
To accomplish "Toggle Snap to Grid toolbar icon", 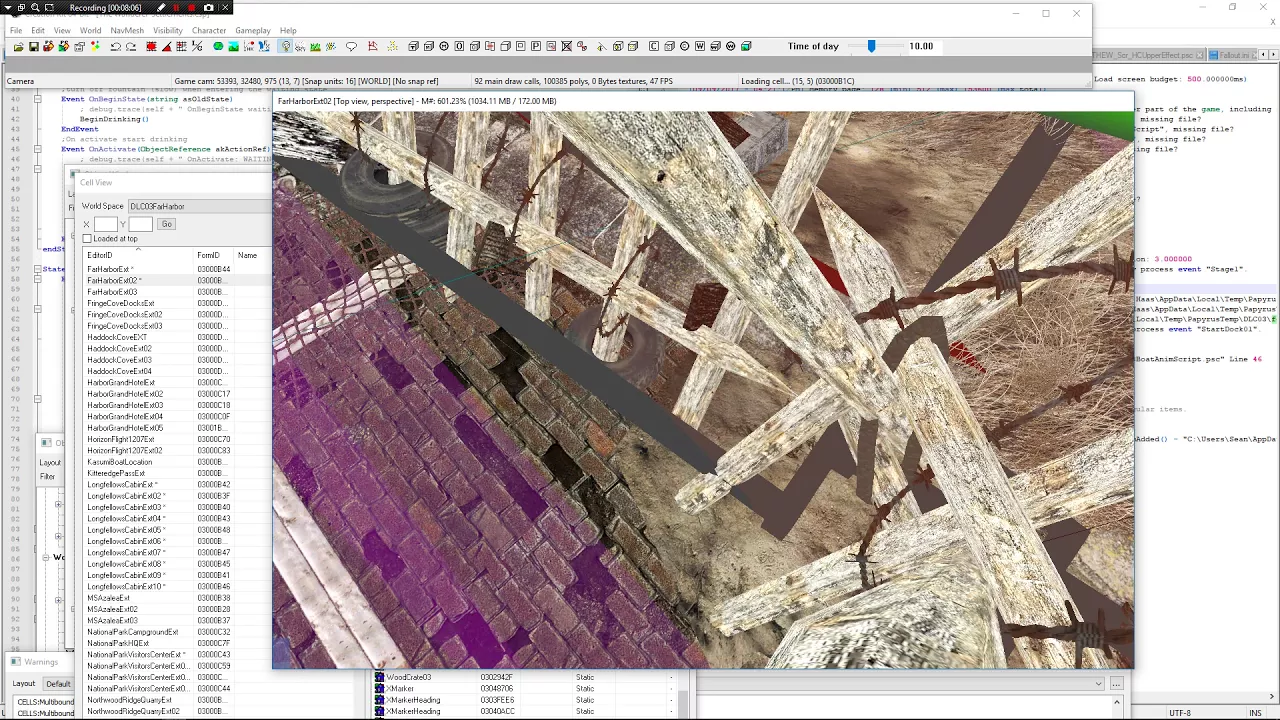I will (181, 46).
